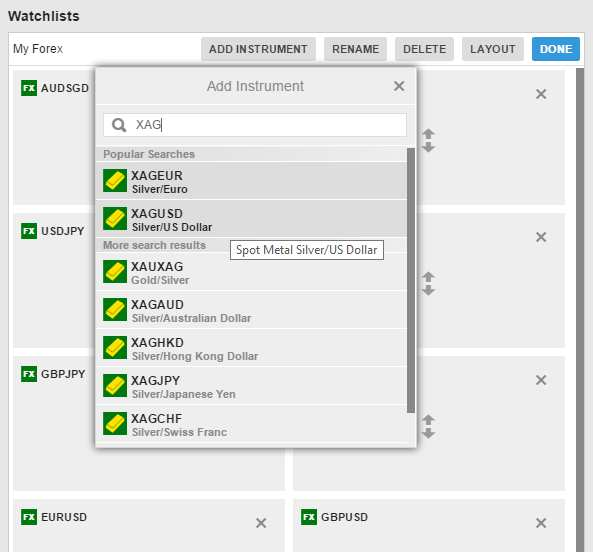Image resolution: width=593 pixels, height=552 pixels.
Task: Click the USDJPY FX icon
Action: 29,231
